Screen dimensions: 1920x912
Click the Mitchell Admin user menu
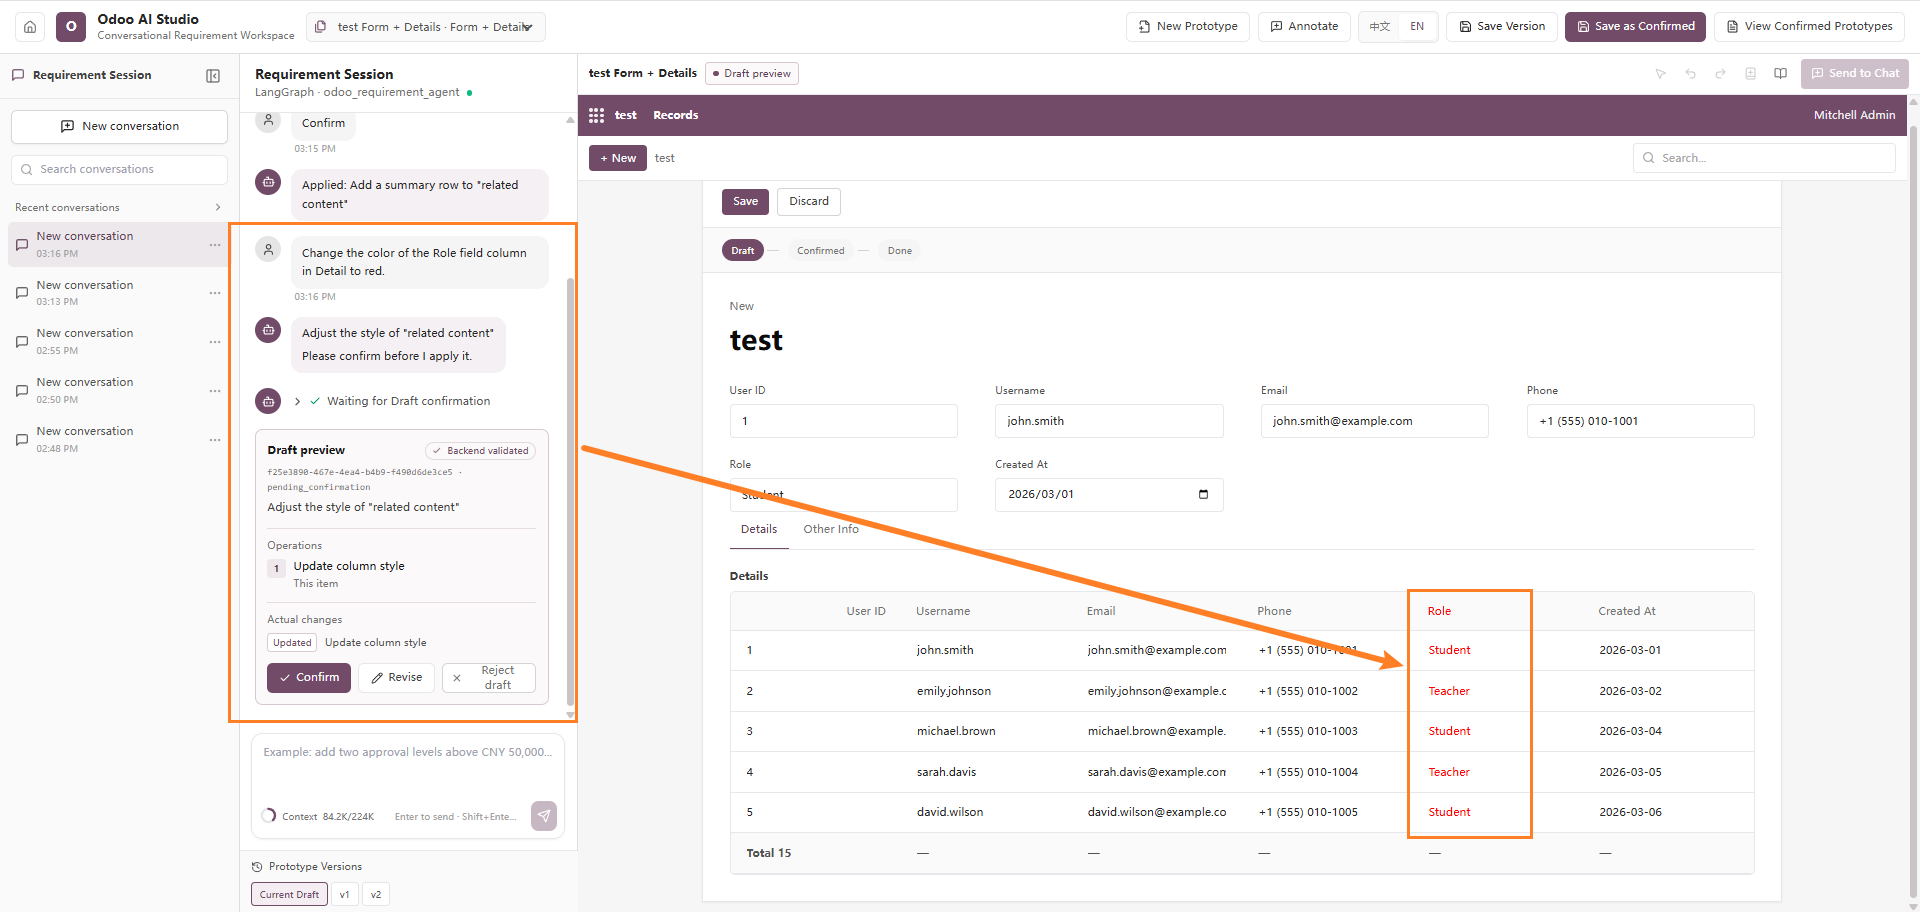tap(1854, 116)
